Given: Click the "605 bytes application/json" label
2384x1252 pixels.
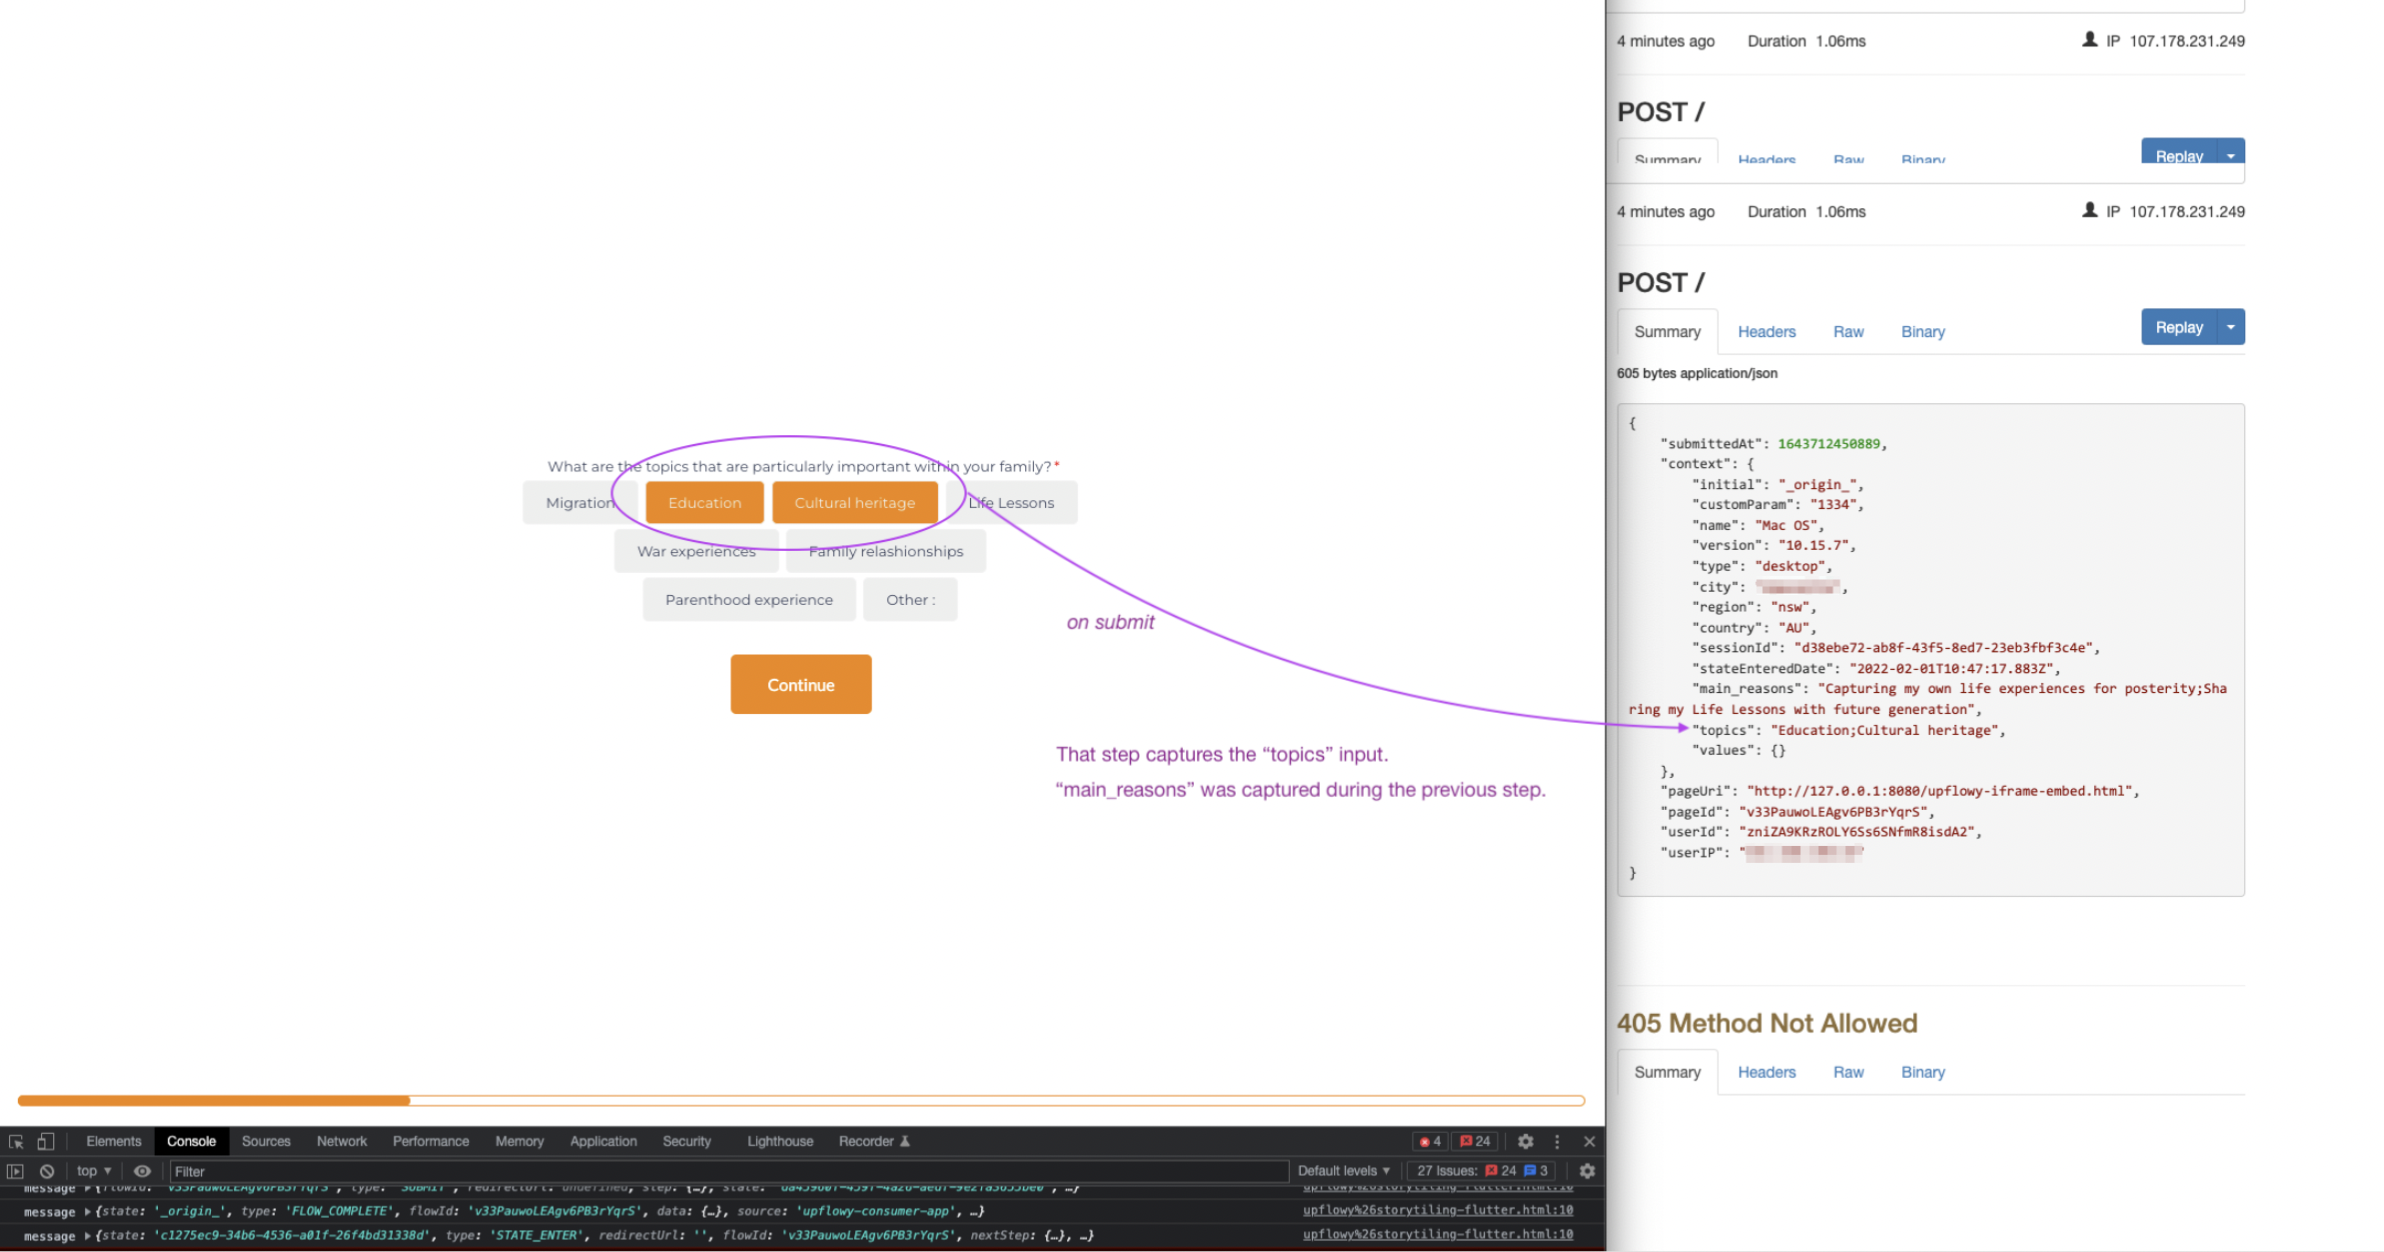Looking at the screenshot, I should coord(1697,373).
